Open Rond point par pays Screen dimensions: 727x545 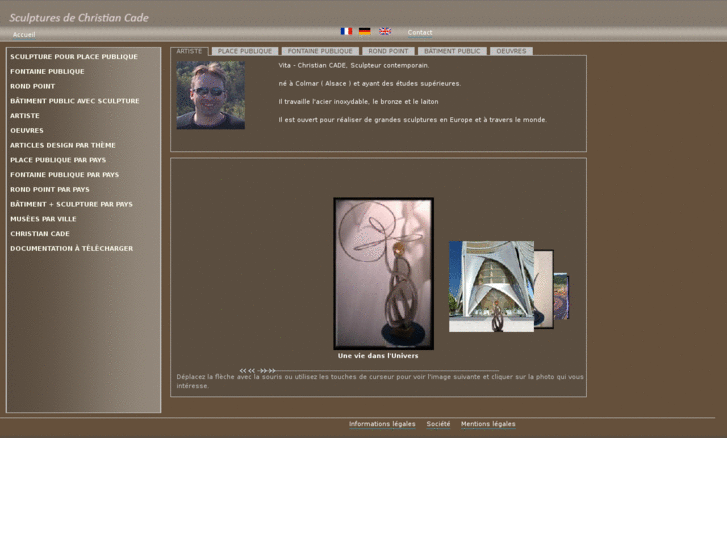tap(50, 189)
